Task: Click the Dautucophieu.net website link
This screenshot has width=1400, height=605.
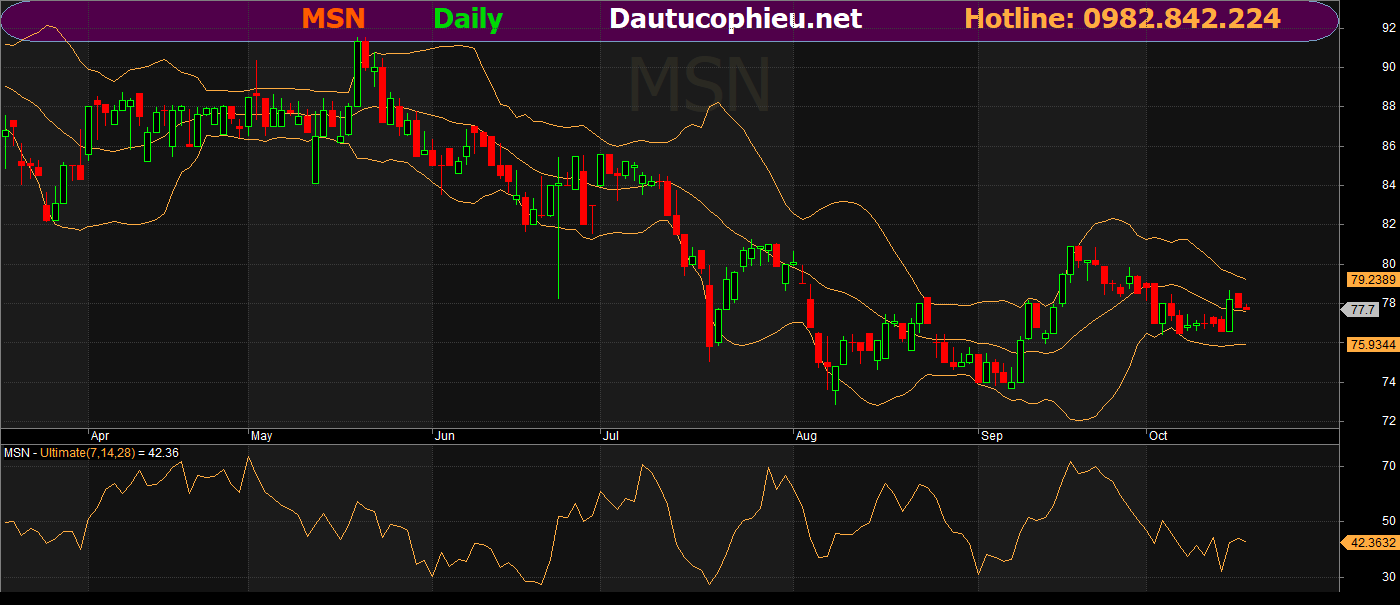Action: coord(735,19)
